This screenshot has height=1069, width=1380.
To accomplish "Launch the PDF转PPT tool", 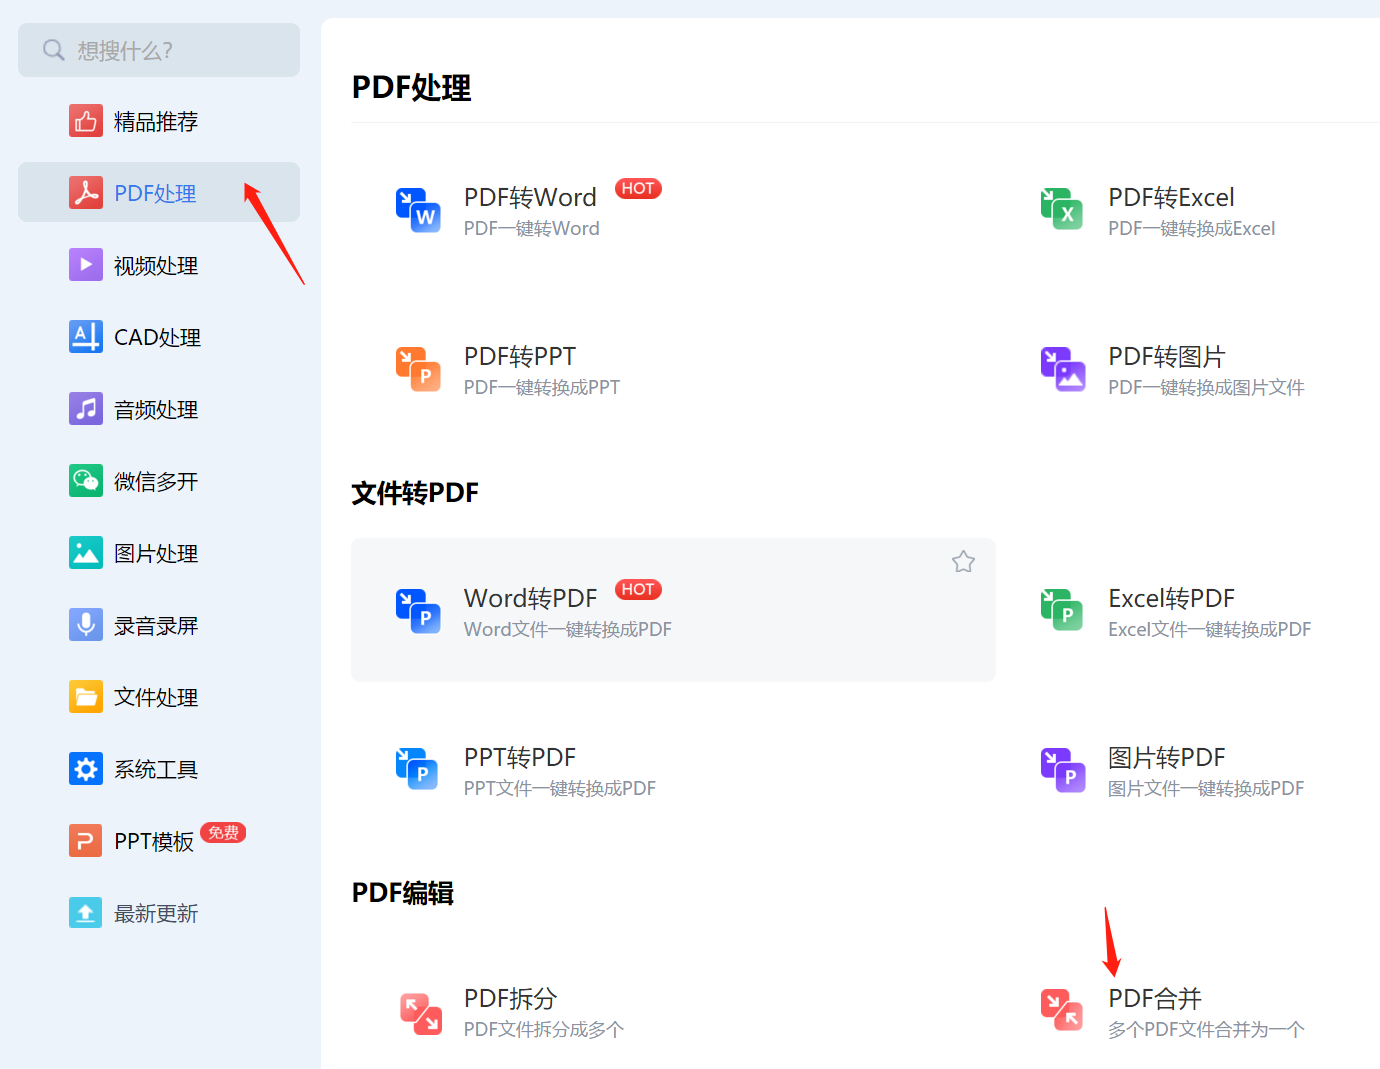I will [x=520, y=356].
